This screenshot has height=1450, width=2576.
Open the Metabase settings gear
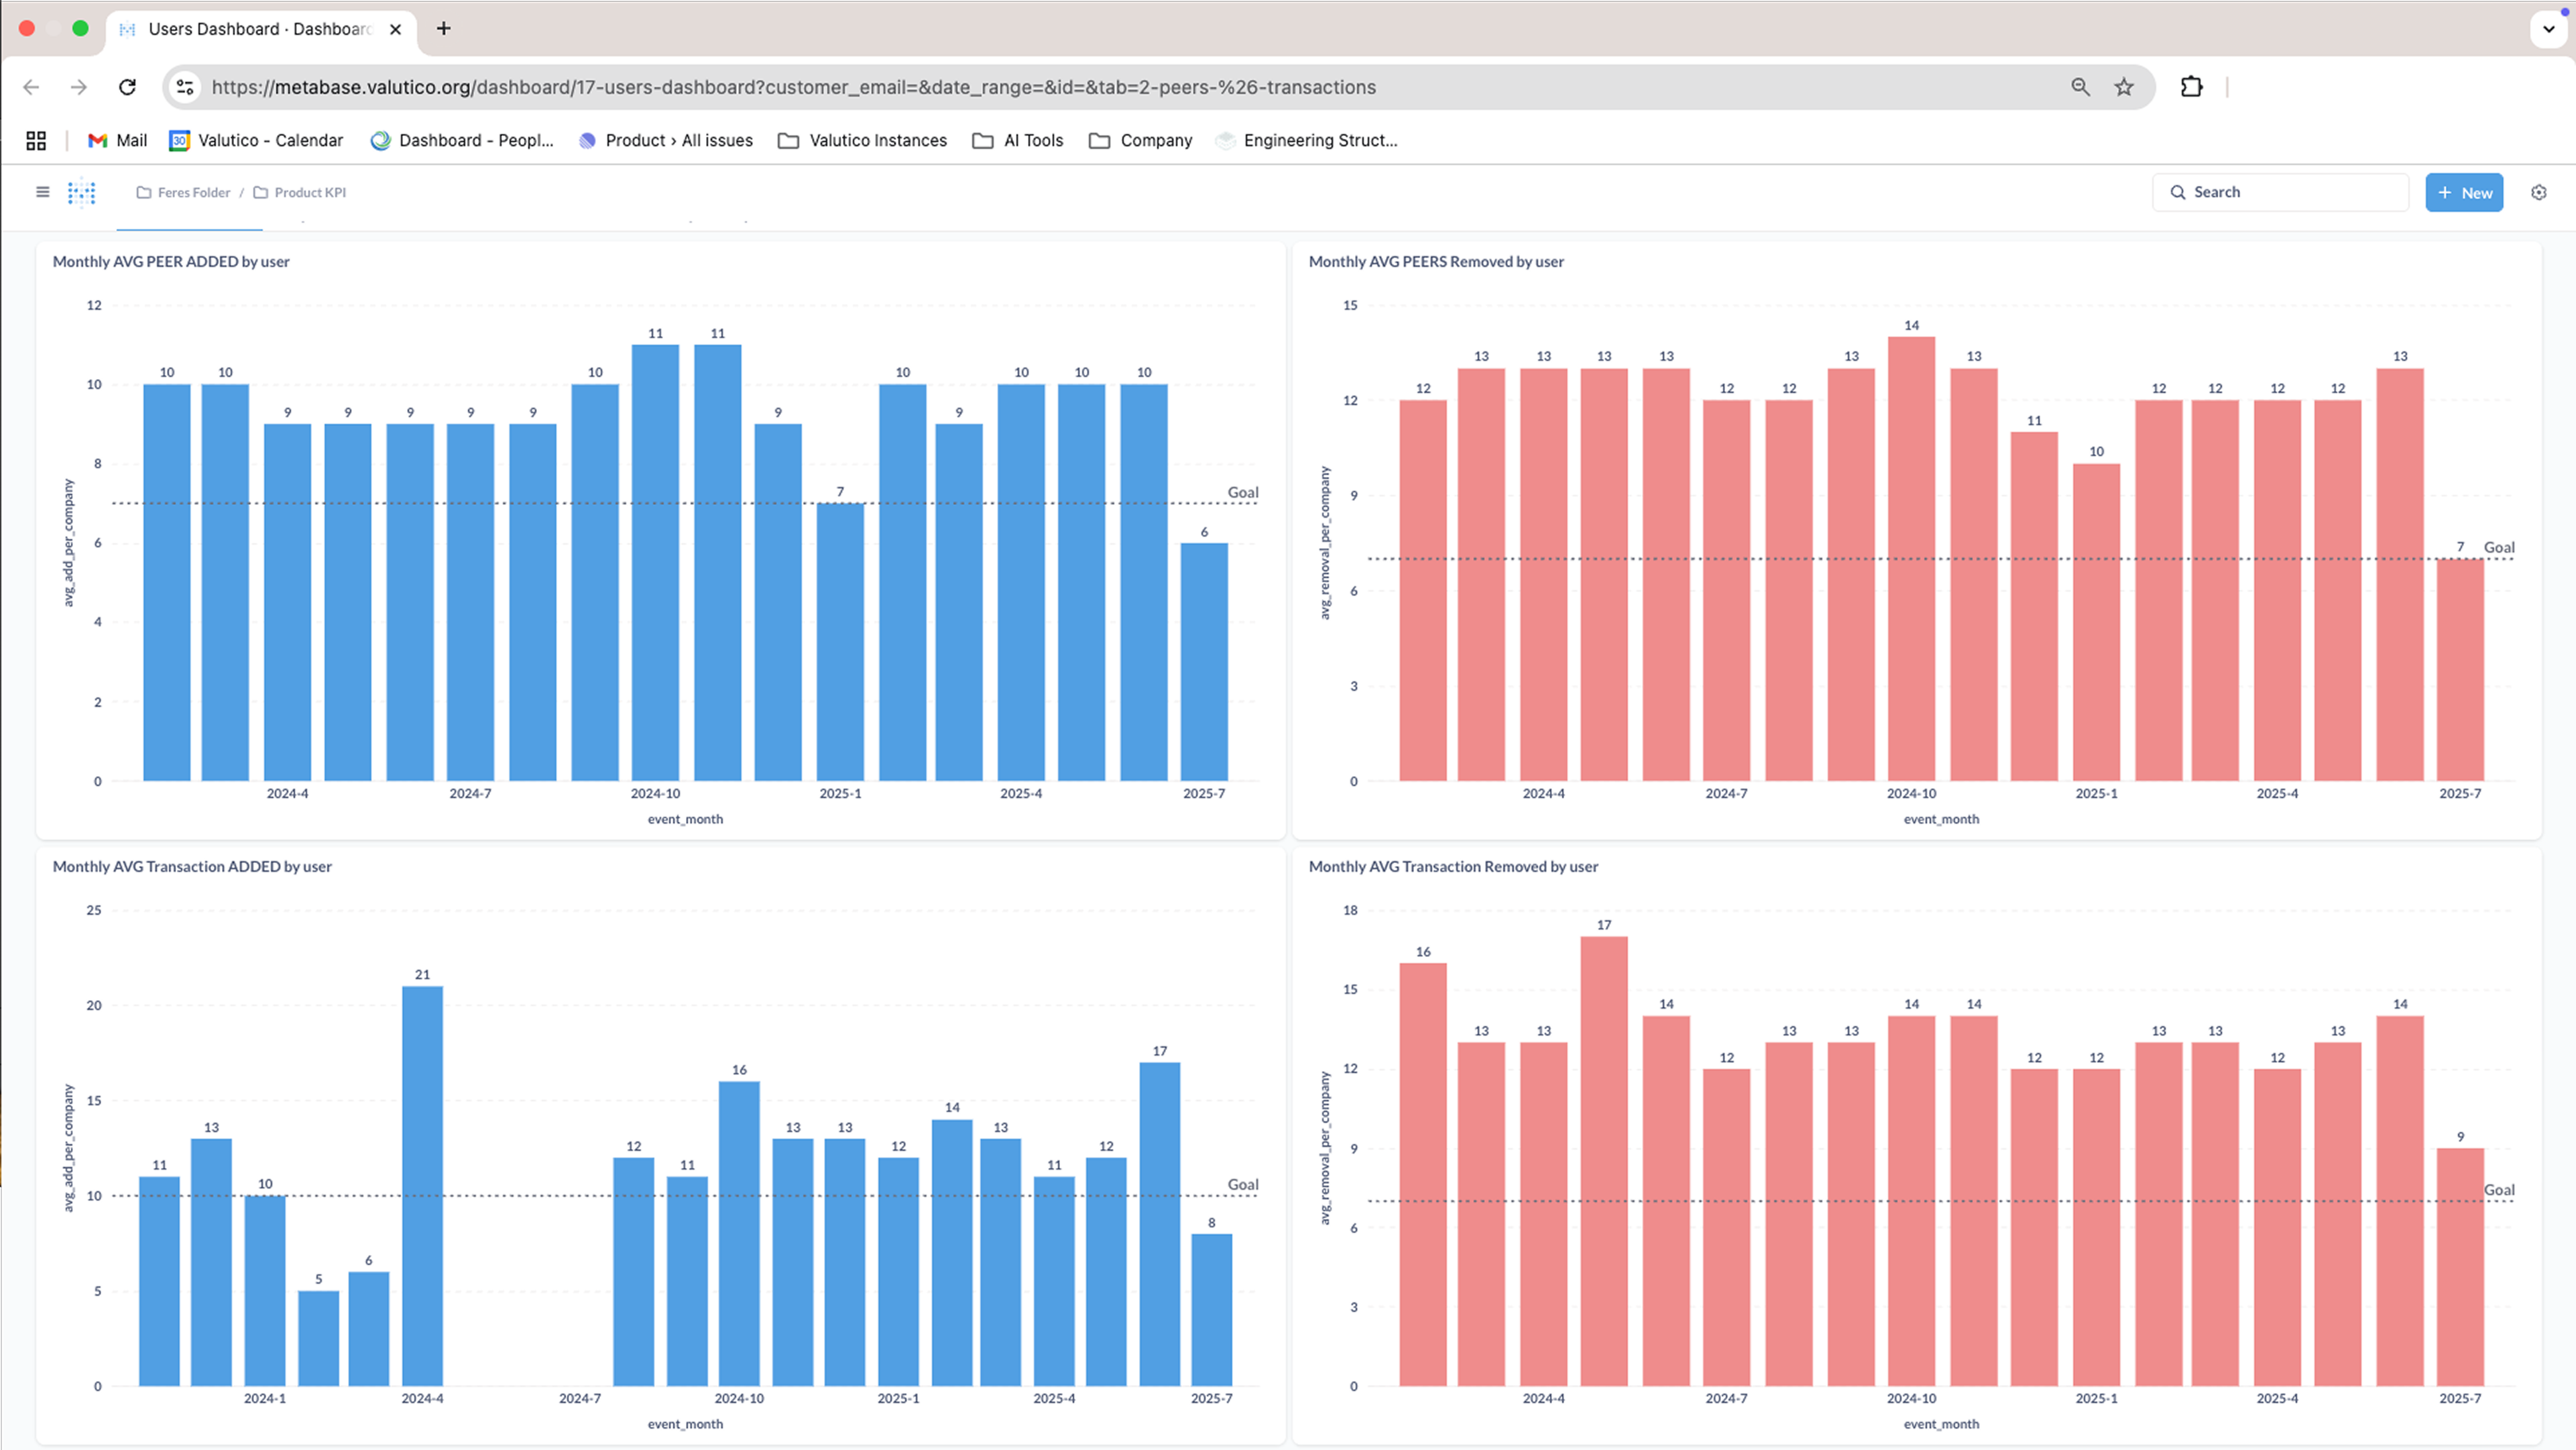[x=2539, y=192]
